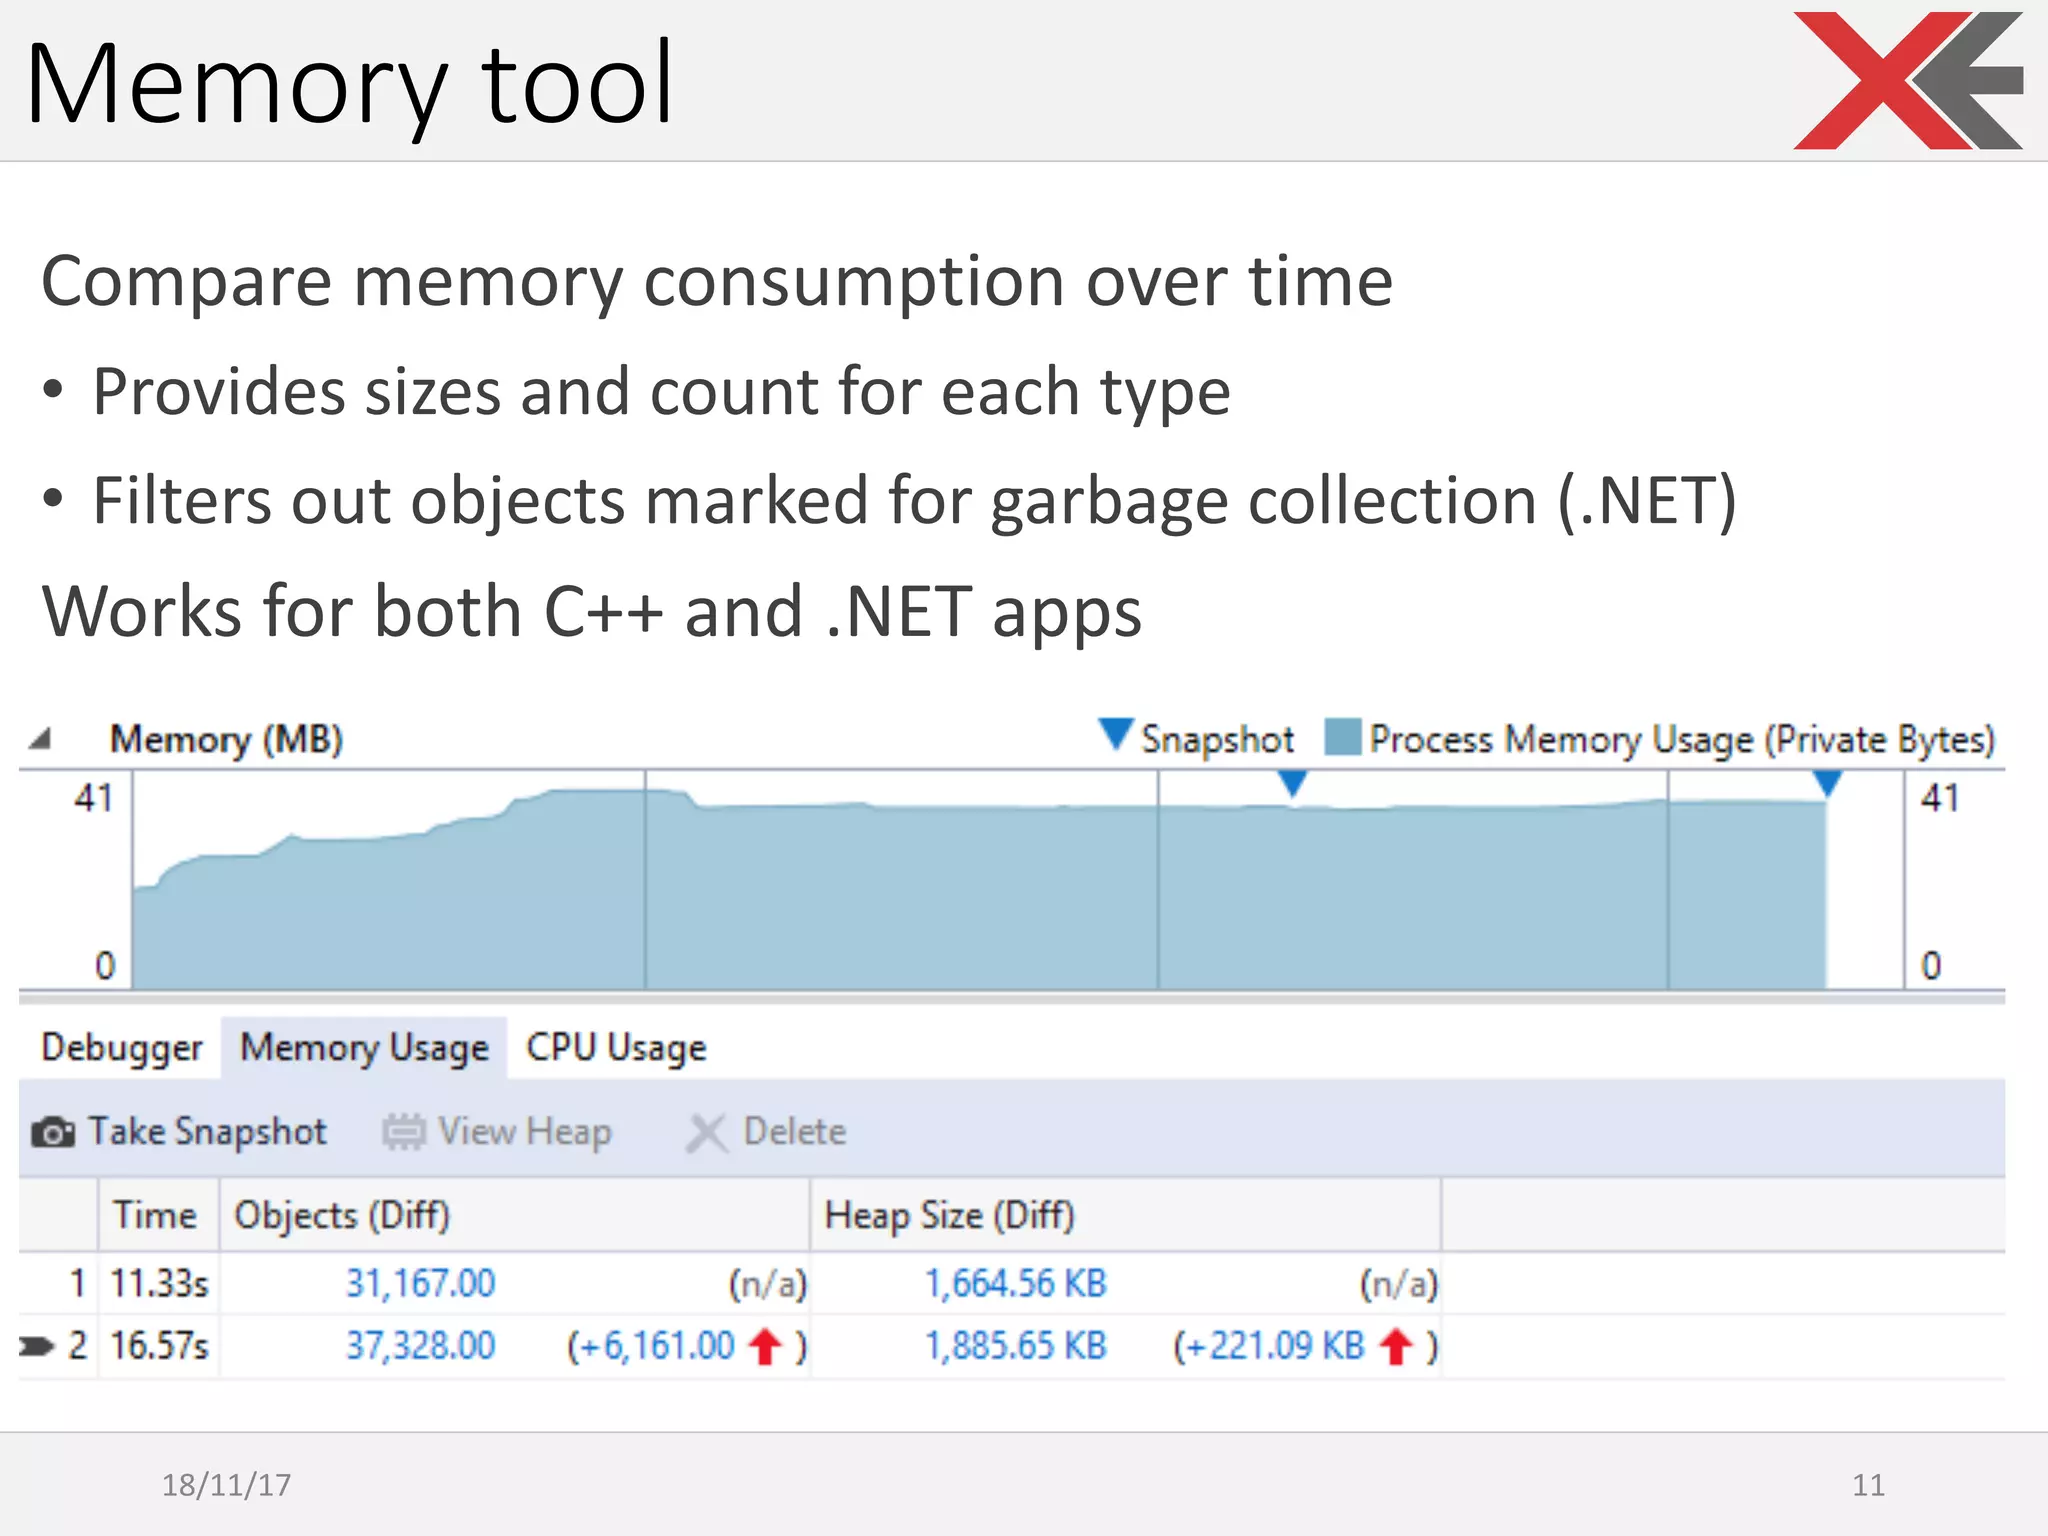Click the Memory (MB) graph title
Viewport: 2048px width, 1536px height.
click(x=226, y=740)
